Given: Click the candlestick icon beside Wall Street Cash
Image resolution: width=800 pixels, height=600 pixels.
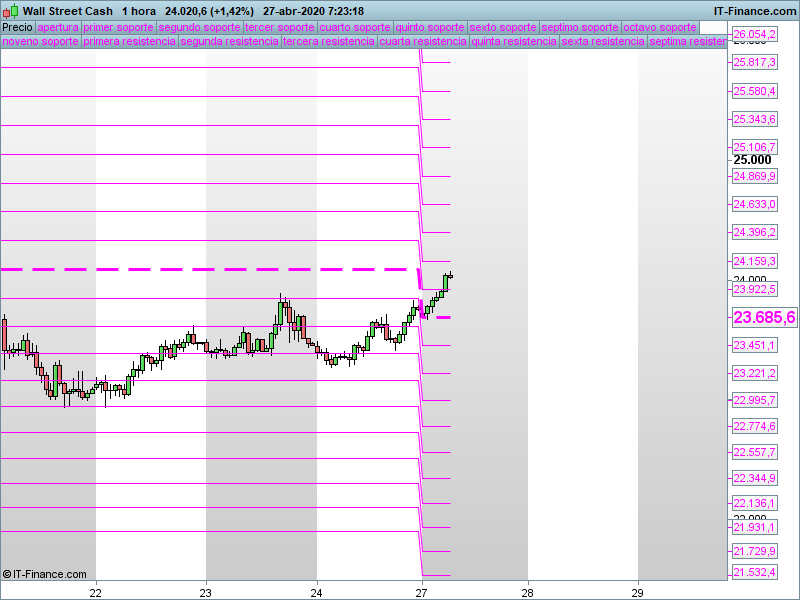Looking at the screenshot, I should pyautogui.click(x=11, y=11).
